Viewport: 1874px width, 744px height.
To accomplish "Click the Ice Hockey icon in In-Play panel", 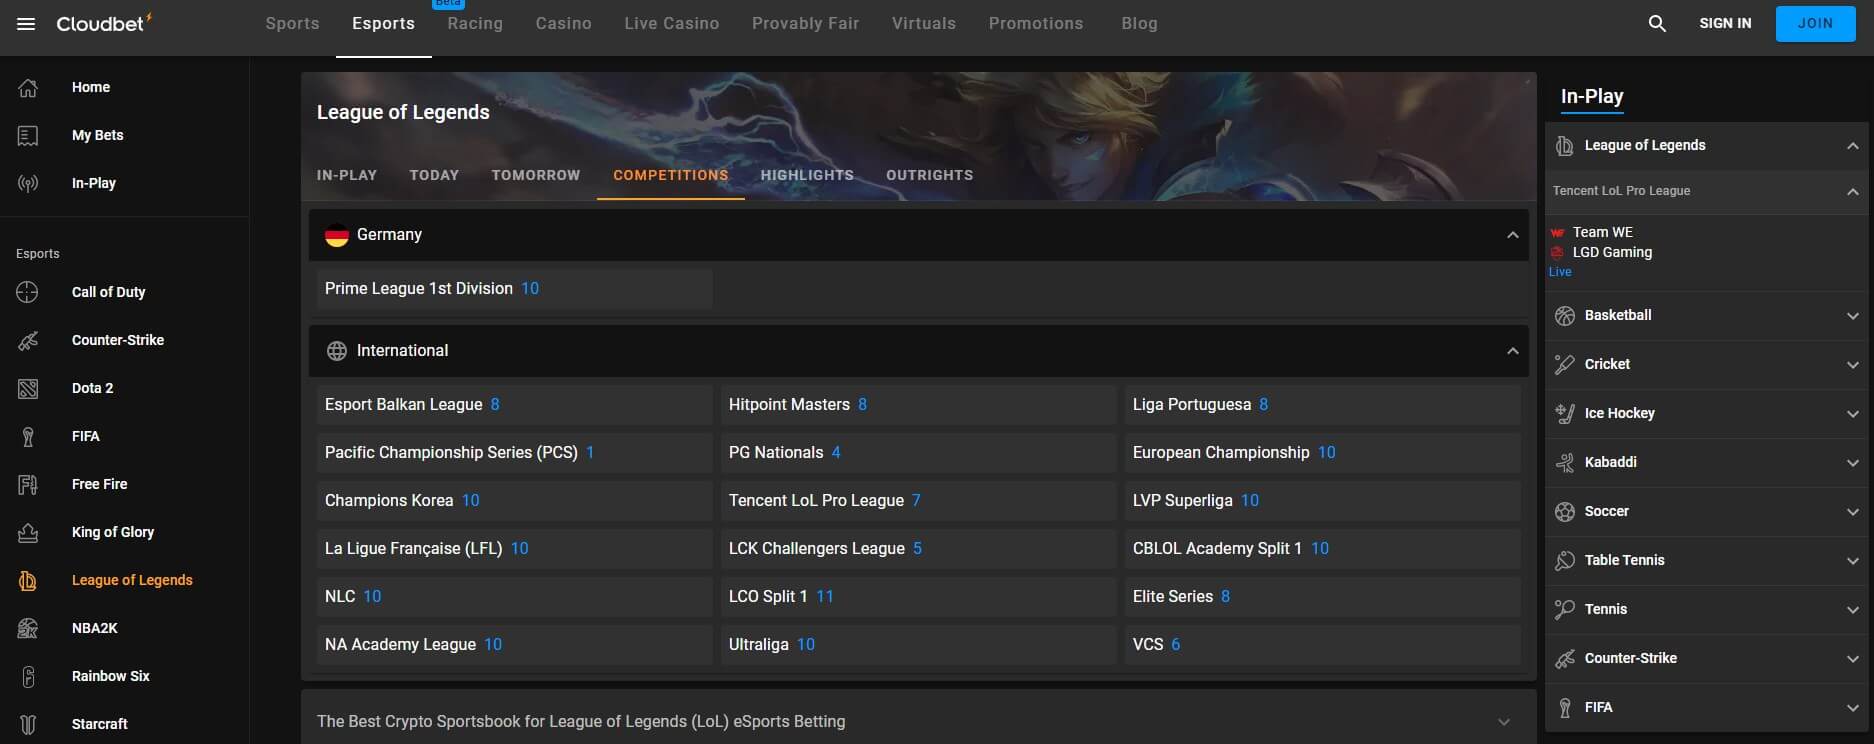I will pyautogui.click(x=1565, y=414).
